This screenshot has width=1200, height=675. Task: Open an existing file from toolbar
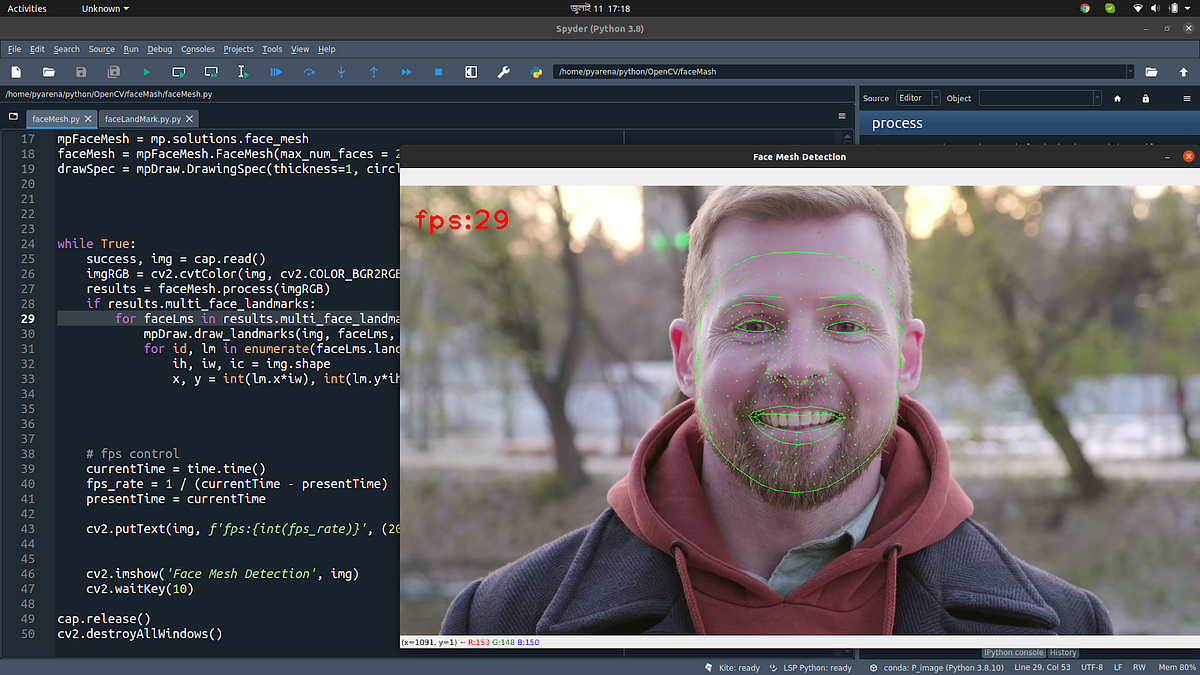pyautogui.click(x=48, y=72)
